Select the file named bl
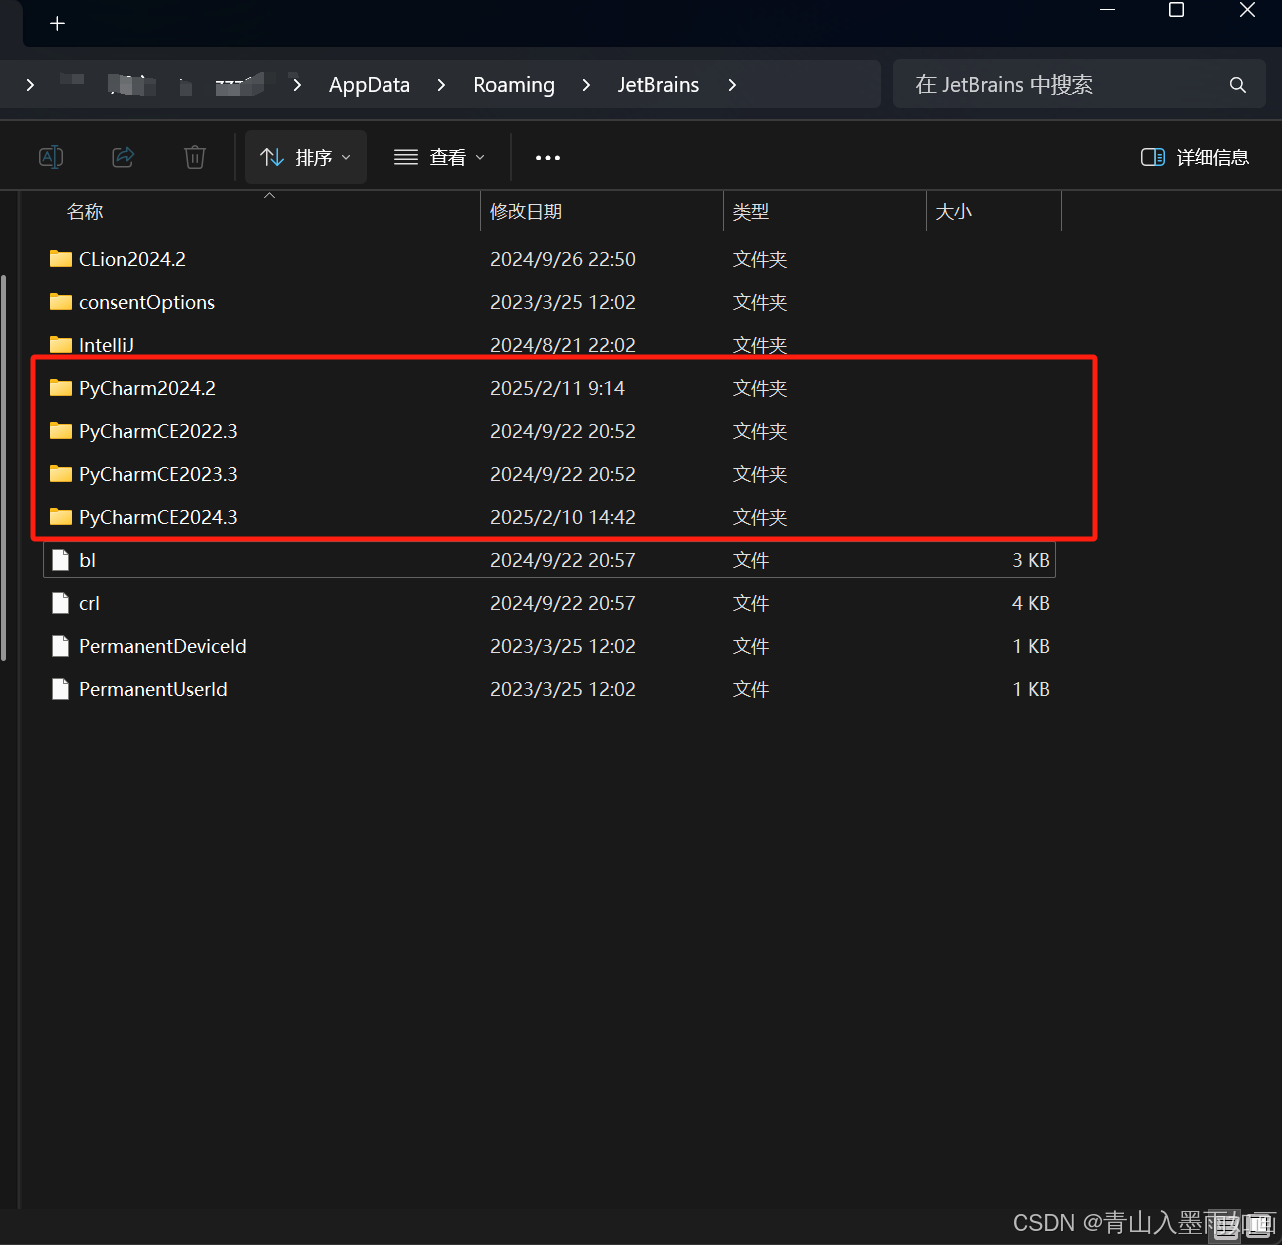1282x1245 pixels. 549,560
